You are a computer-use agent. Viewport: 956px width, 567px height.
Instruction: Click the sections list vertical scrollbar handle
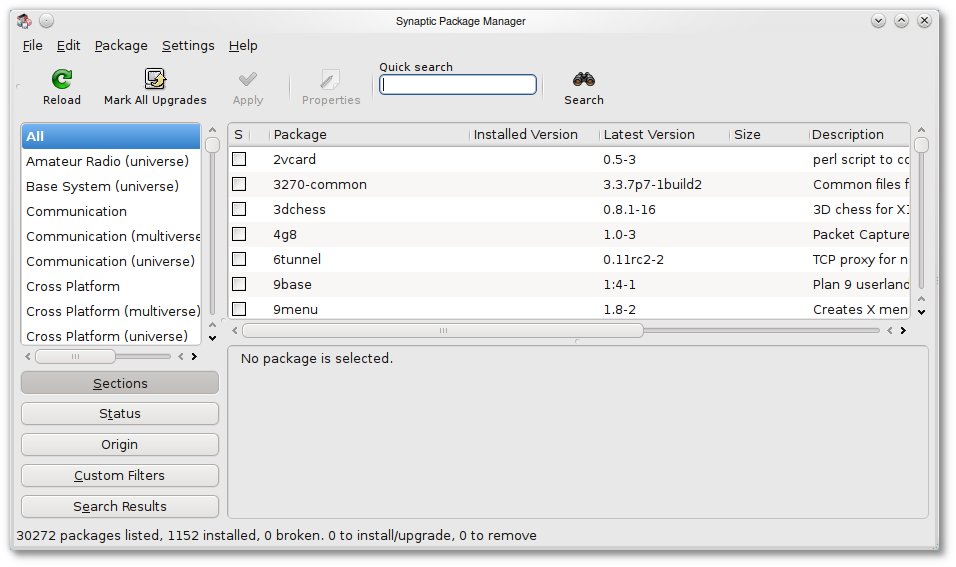pyautogui.click(x=212, y=145)
